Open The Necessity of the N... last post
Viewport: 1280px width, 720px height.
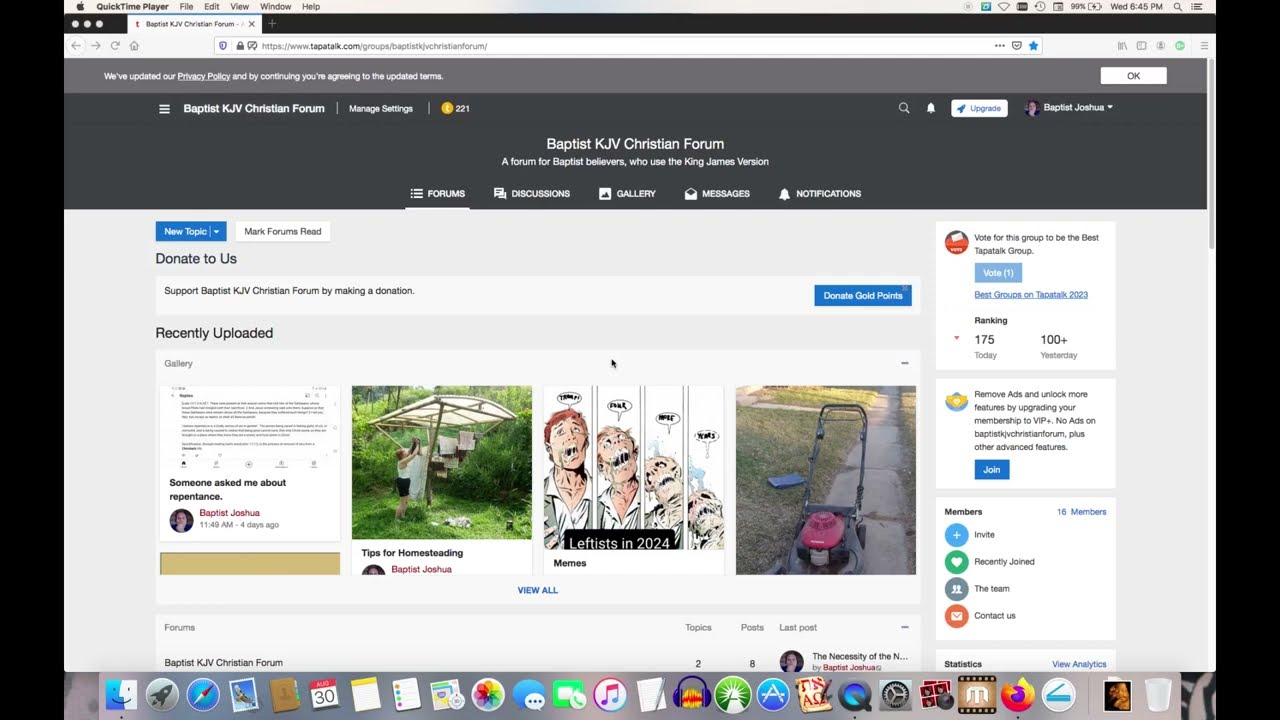click(x=860, y=657)
